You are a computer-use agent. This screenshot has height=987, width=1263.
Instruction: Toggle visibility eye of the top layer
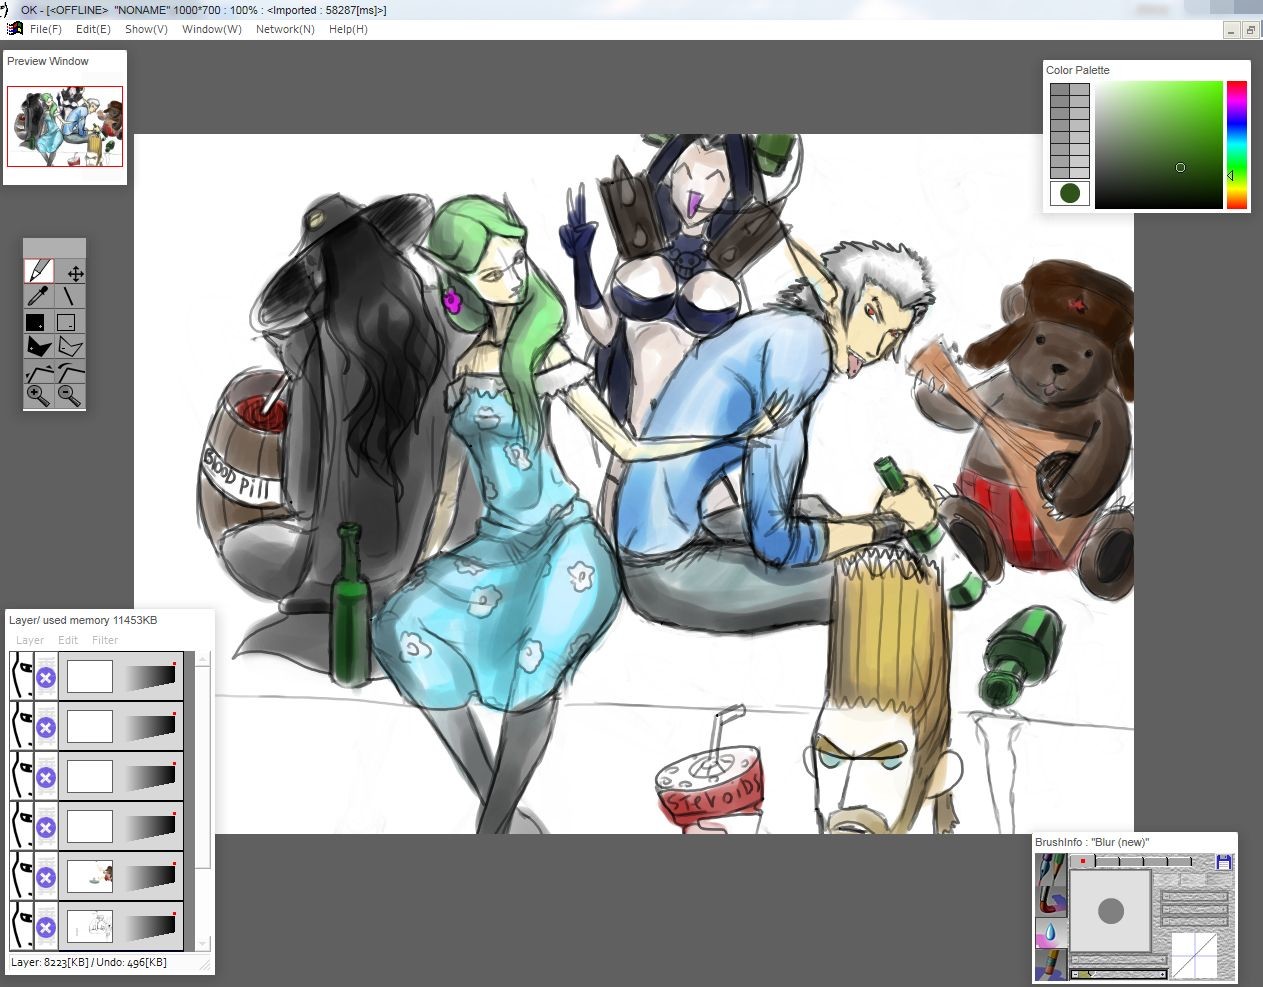[x=21, y=676]
